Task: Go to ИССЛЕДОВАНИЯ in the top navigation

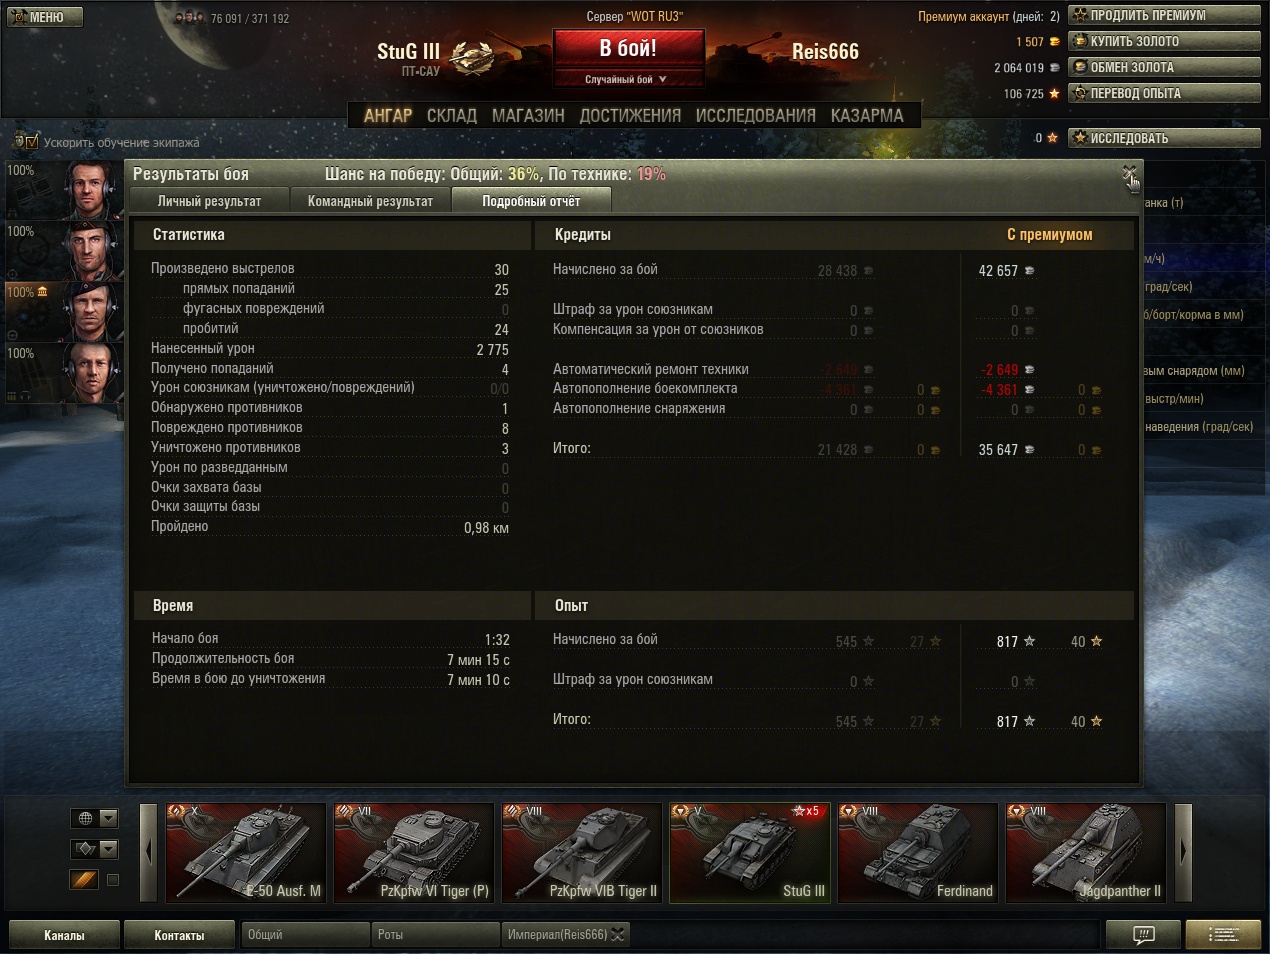Action: click(x=755, y=116)
